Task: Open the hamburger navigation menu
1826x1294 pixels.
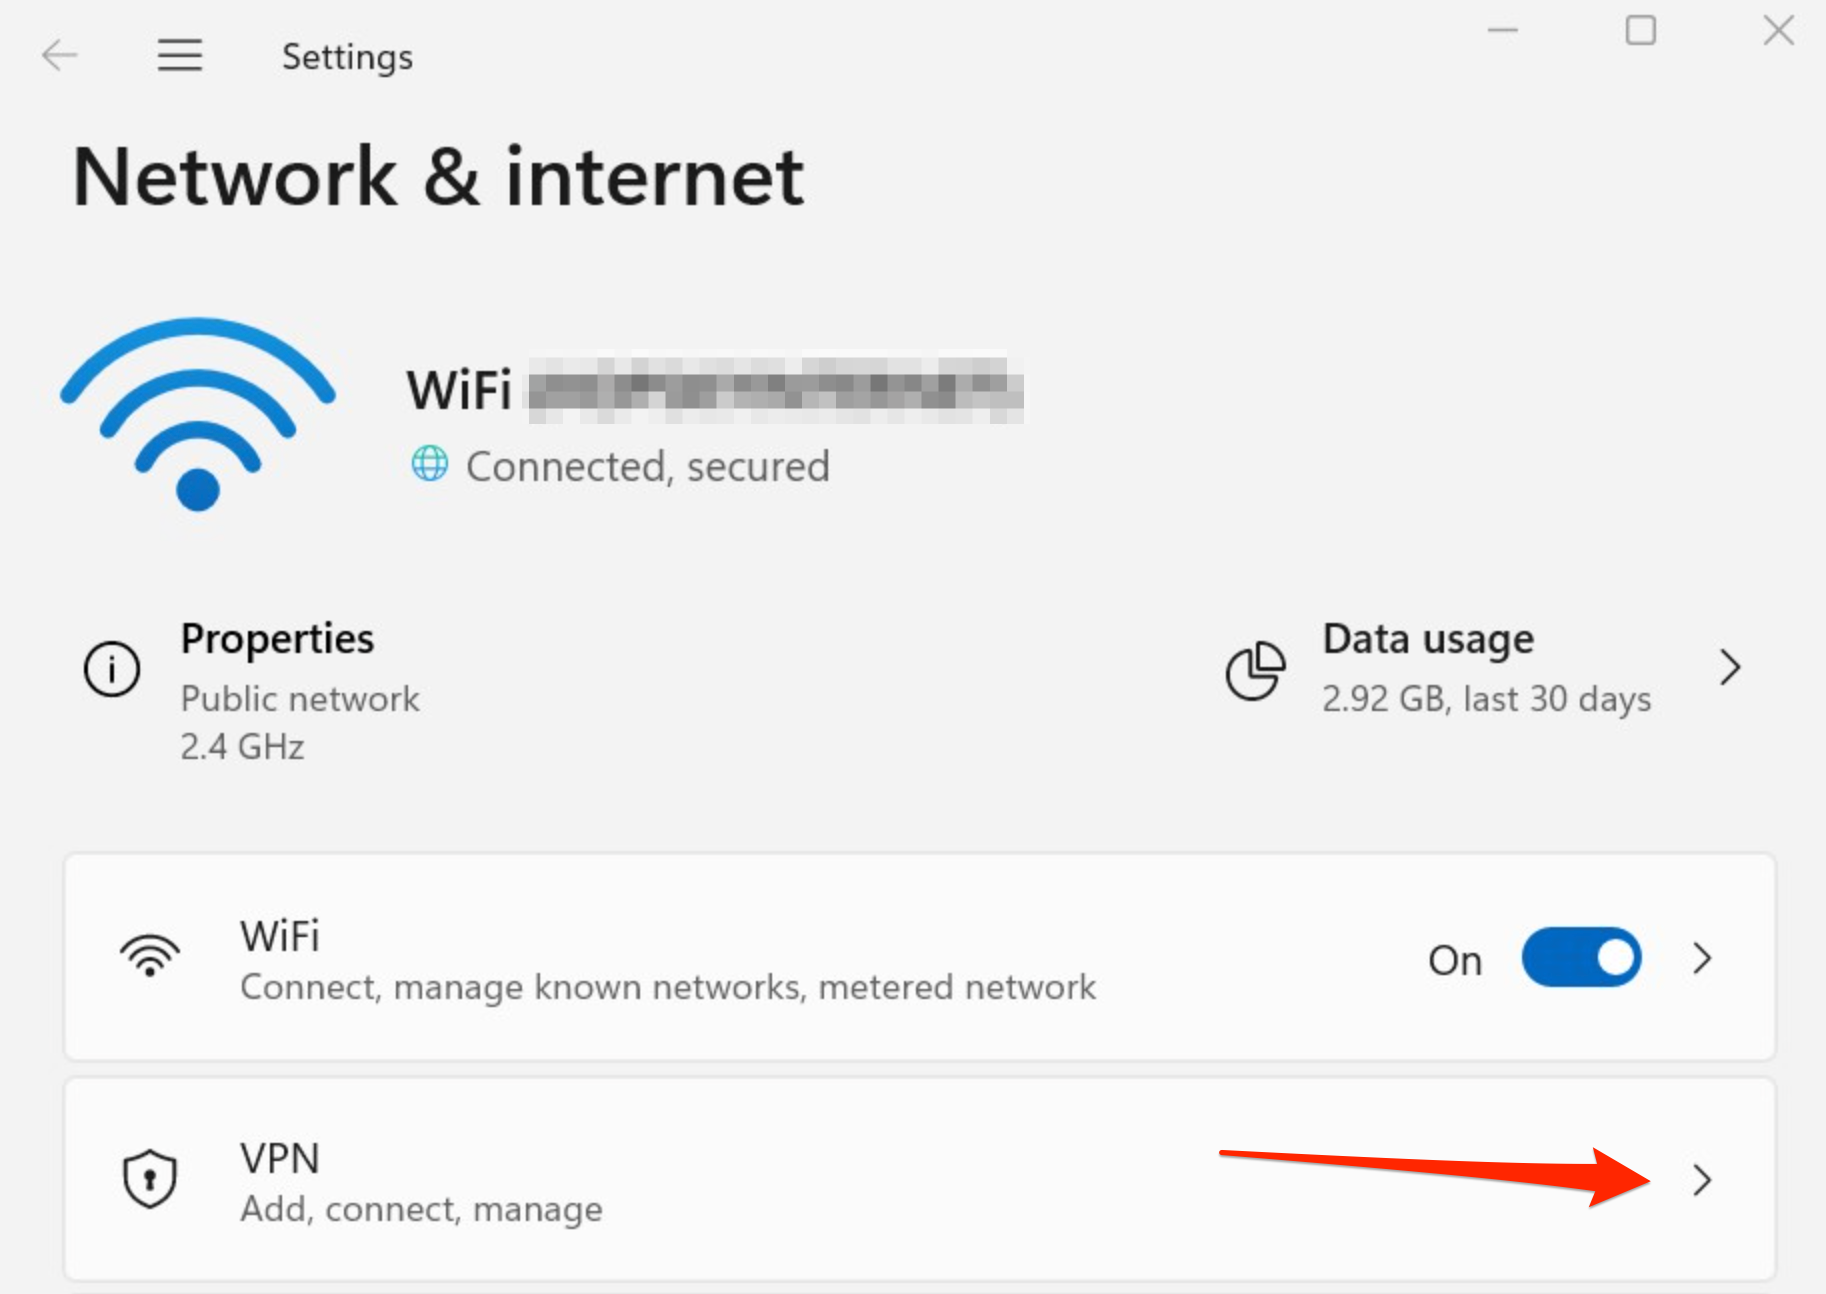Action: coord(180,55)
